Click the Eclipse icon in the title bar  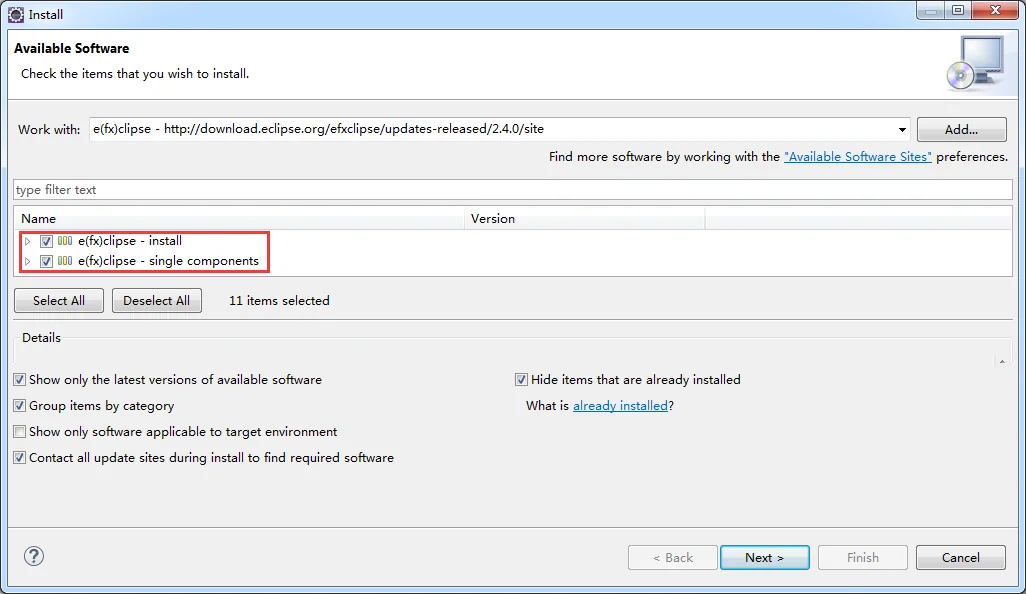point(16,14)
